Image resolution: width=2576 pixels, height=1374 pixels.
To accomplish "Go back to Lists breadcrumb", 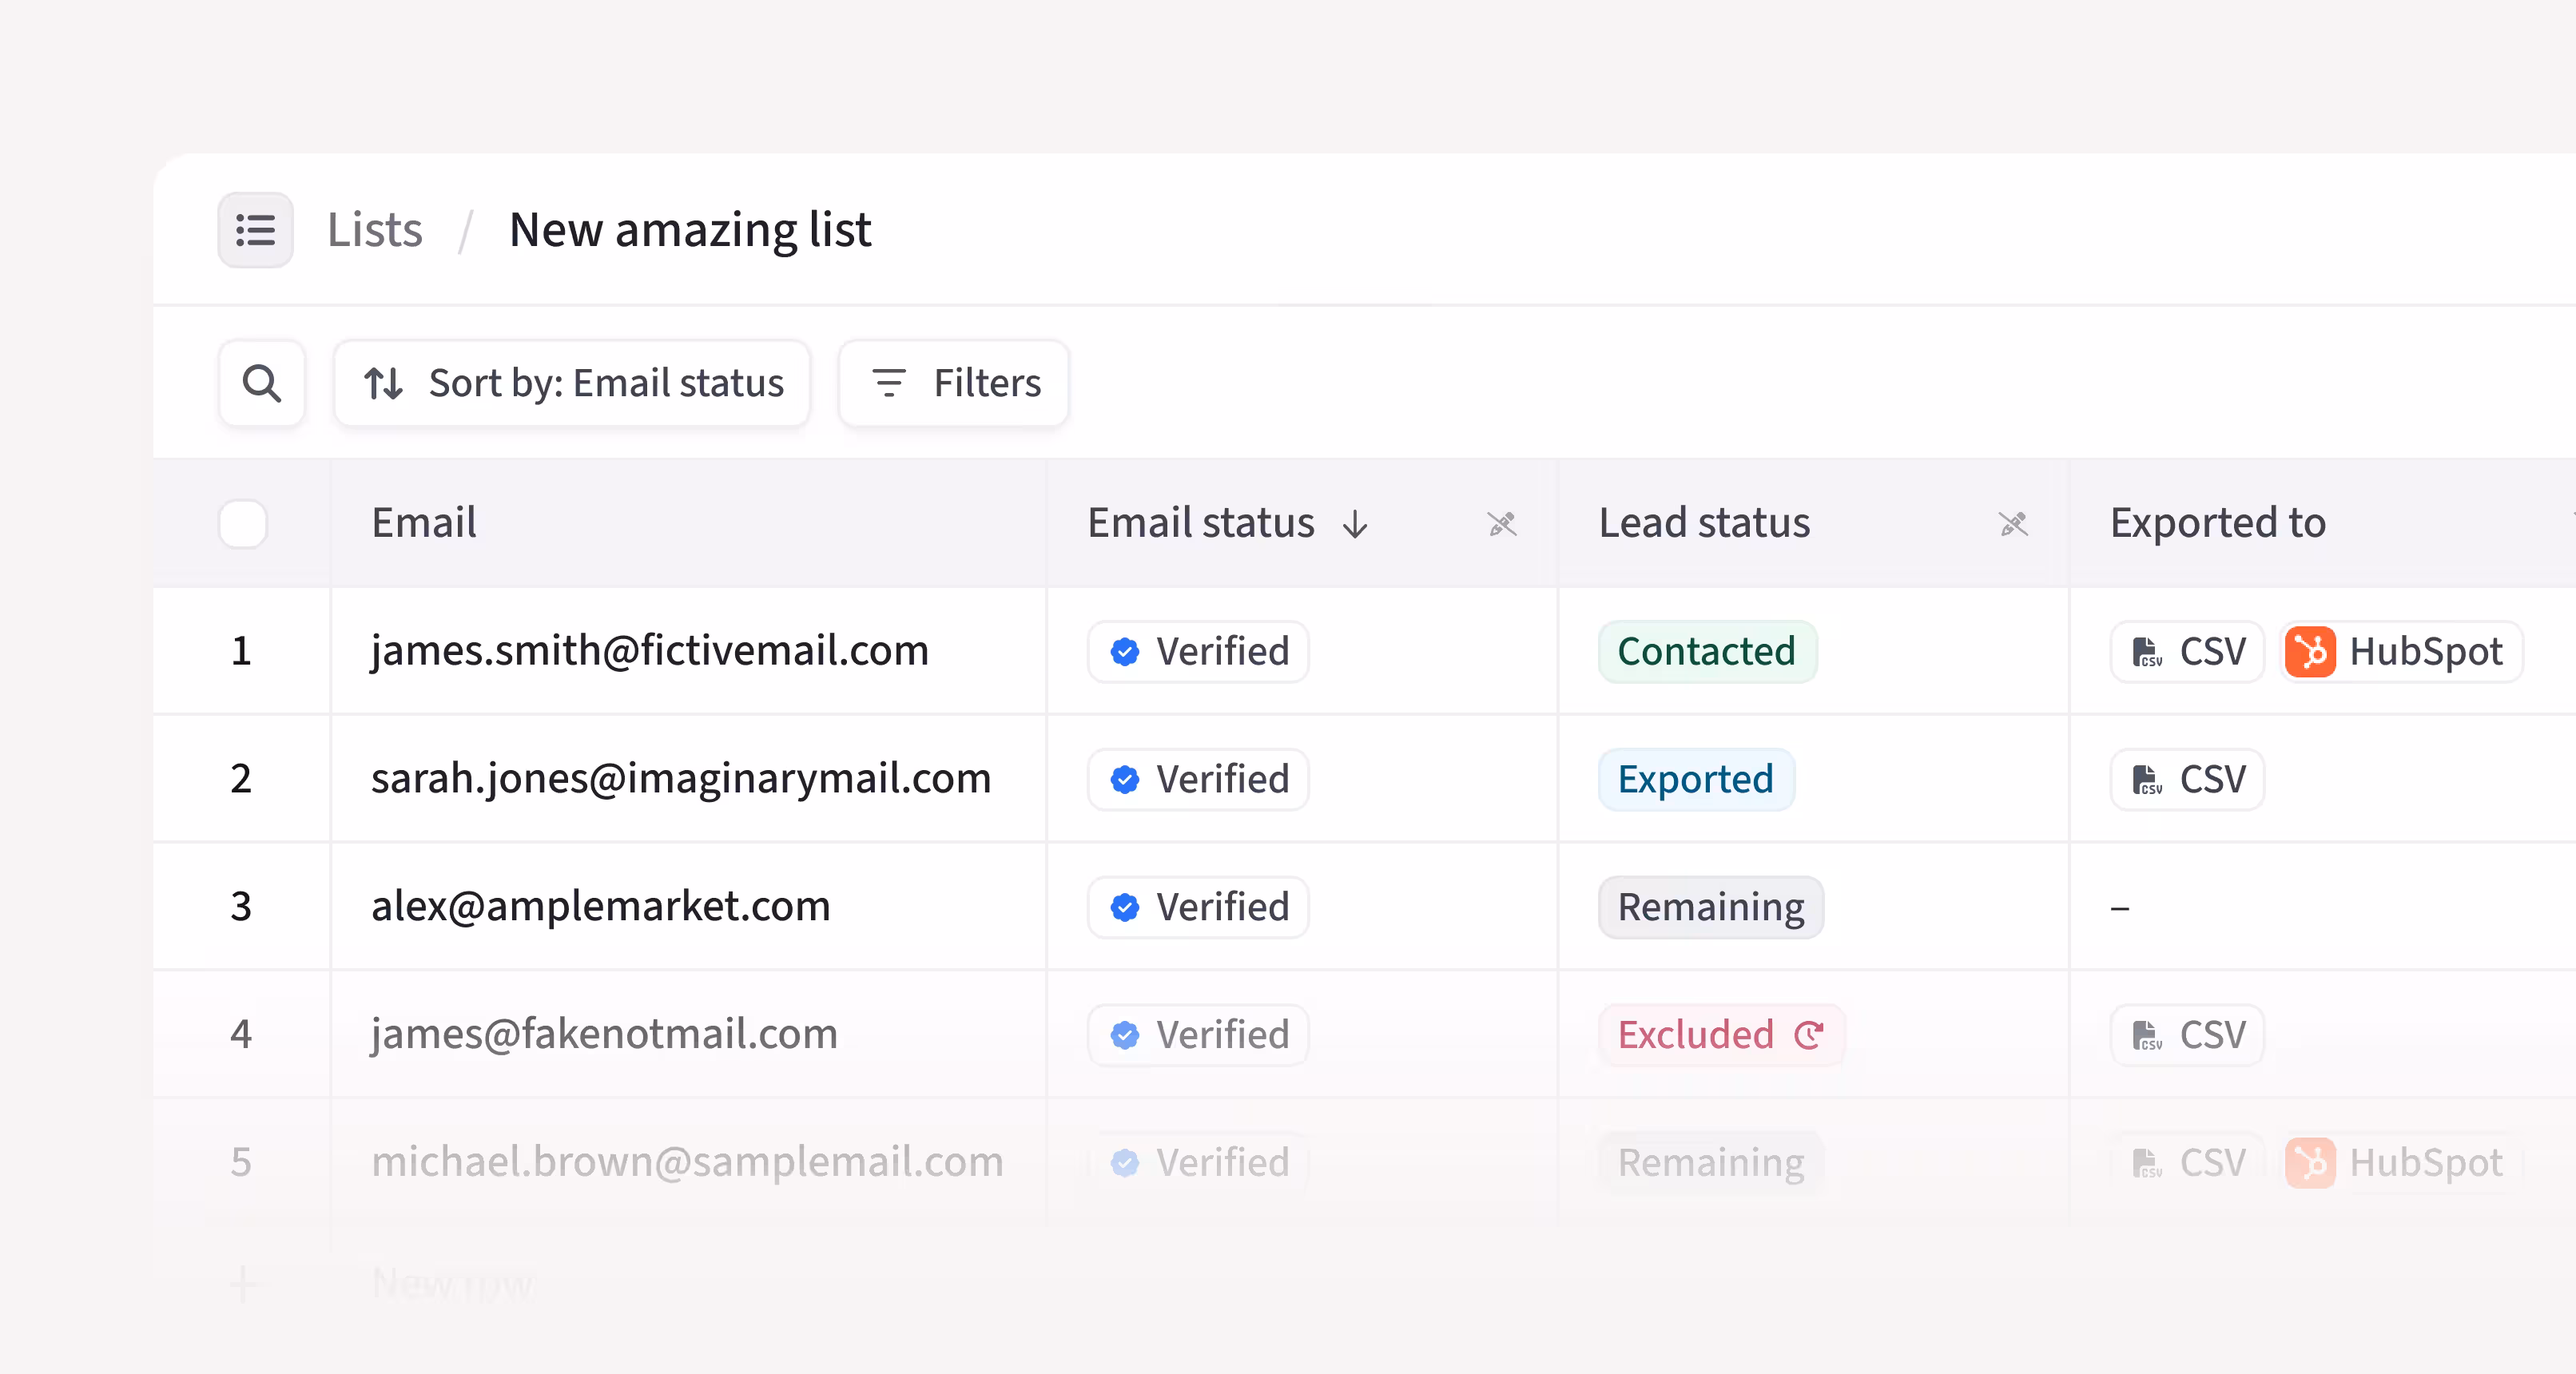I will 375,230.
